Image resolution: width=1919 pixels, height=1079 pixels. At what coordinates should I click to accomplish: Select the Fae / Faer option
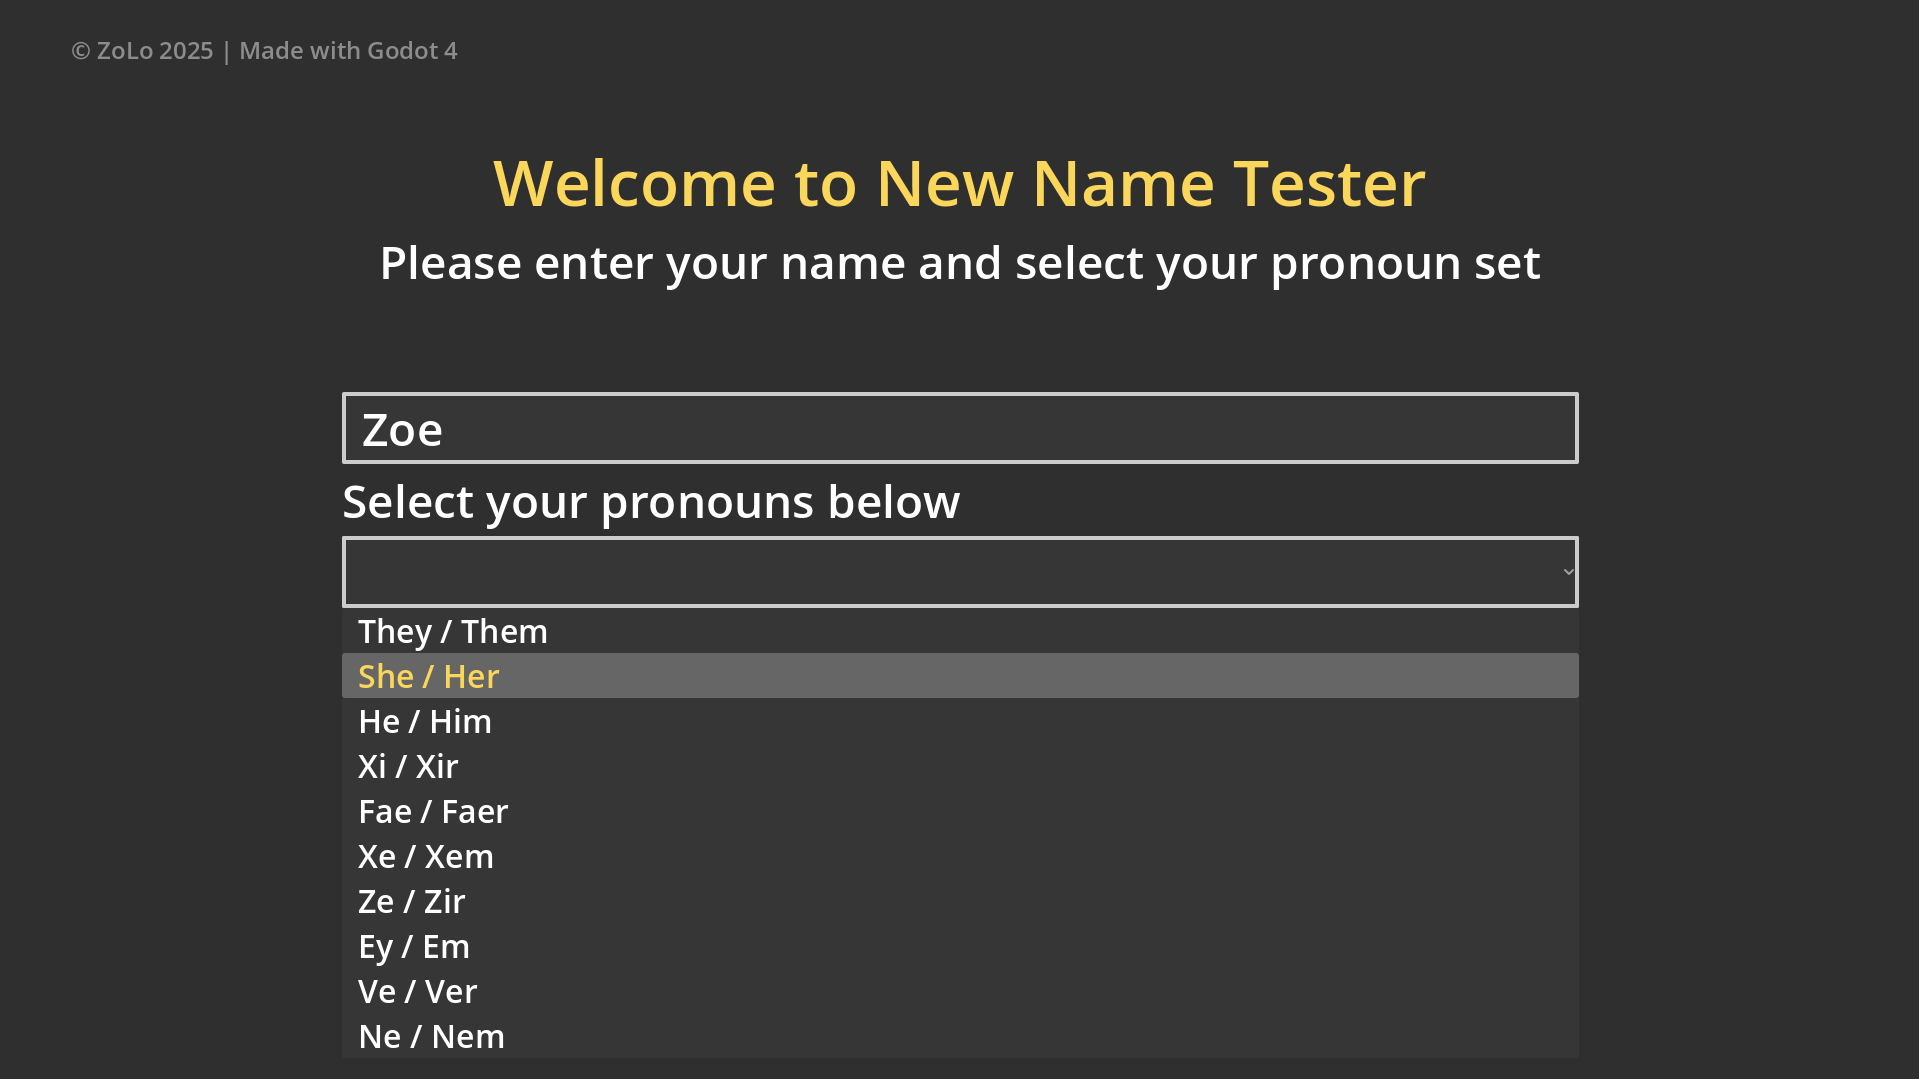432,811
